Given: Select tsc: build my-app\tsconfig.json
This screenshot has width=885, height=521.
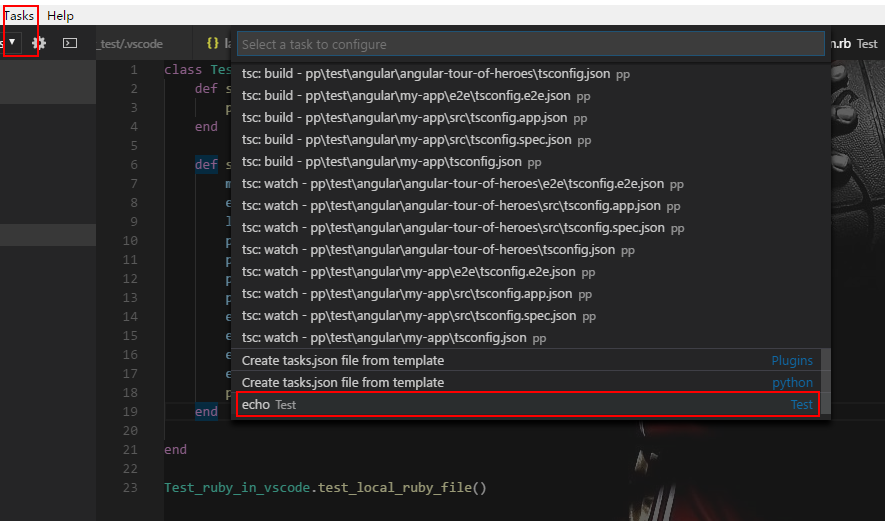Looking at the screenshot, I should tap(531, 161).
